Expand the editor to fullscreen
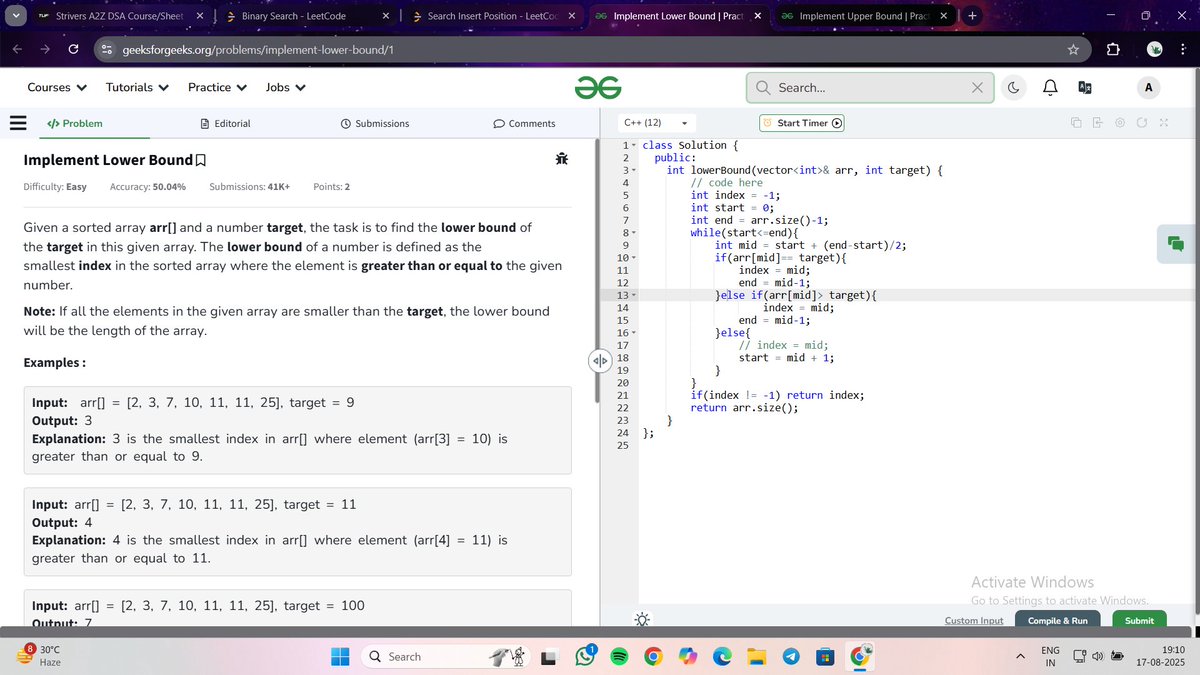Image resolution: width=1200 pixels, height=675 pixels. pyautogui.click(x=1163, y=123)
